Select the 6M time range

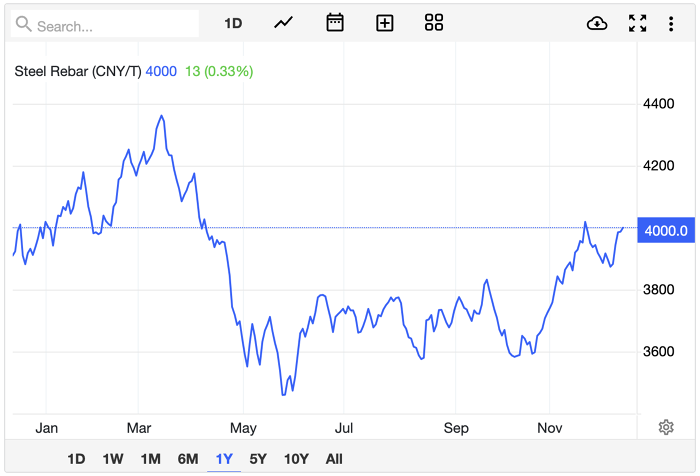pyautogui.click(x=188, y=459)
